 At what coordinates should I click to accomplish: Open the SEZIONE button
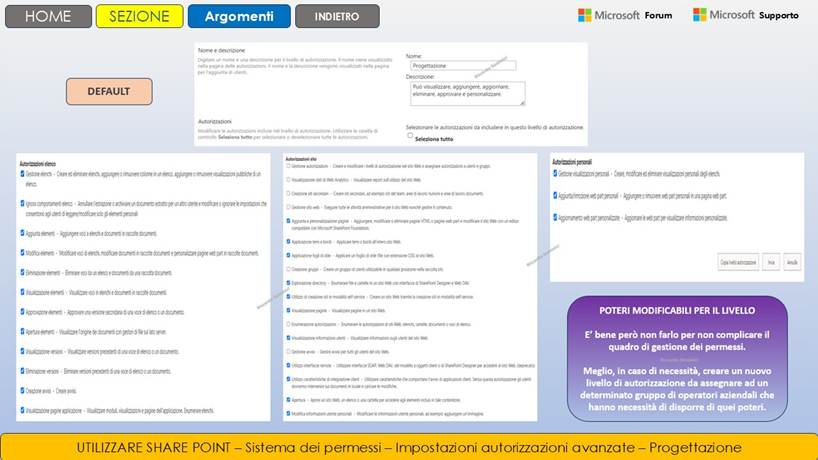139,16
